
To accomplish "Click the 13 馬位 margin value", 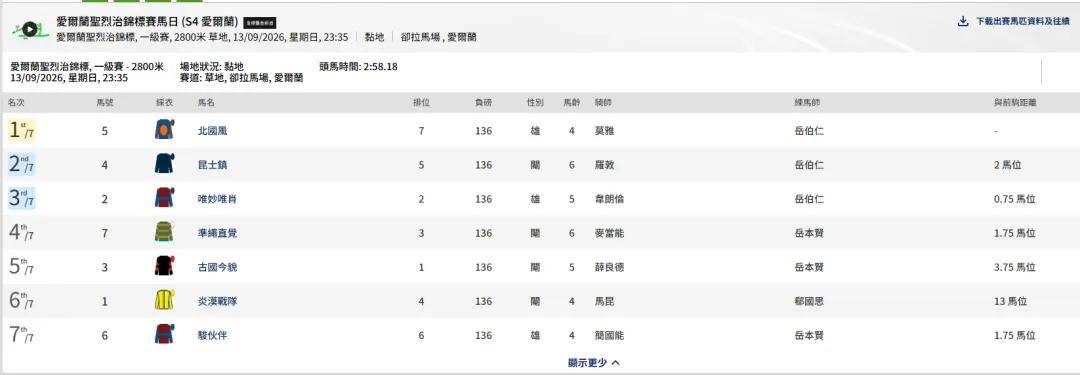I will [1010, 301].
